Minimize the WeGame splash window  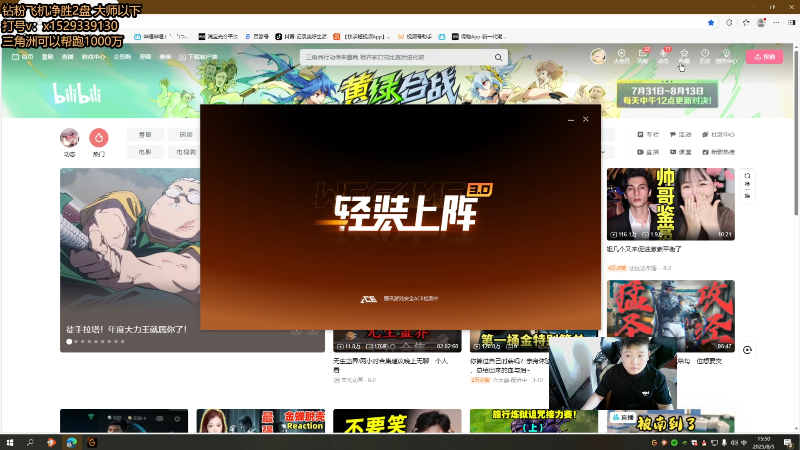[x=571, y=119]
